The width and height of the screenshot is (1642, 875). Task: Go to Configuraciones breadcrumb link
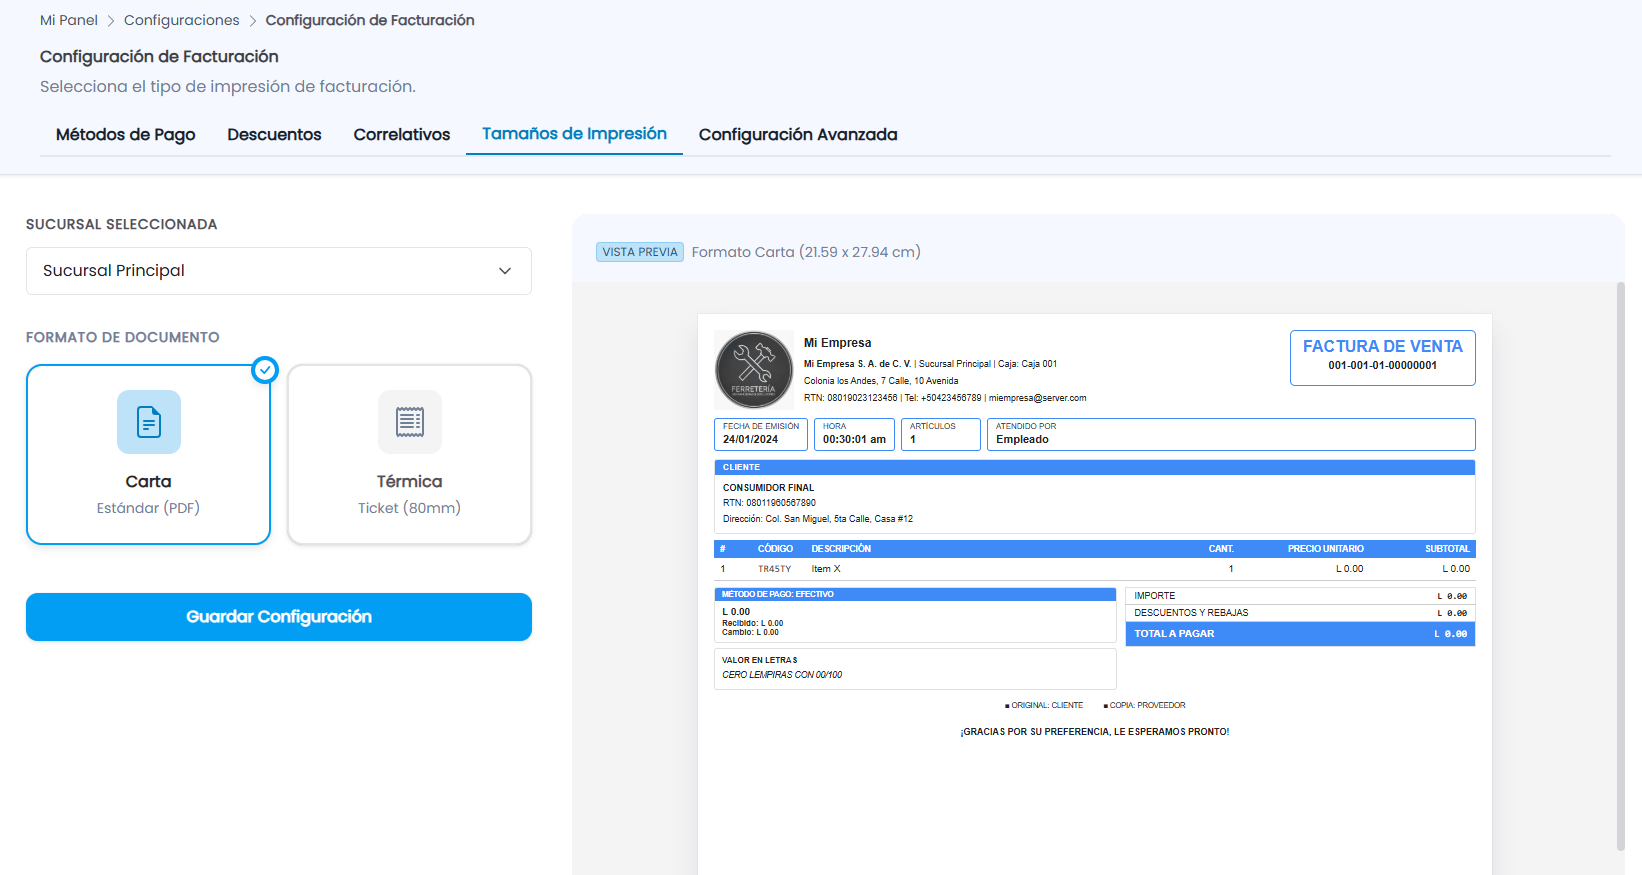coord(182,20)
